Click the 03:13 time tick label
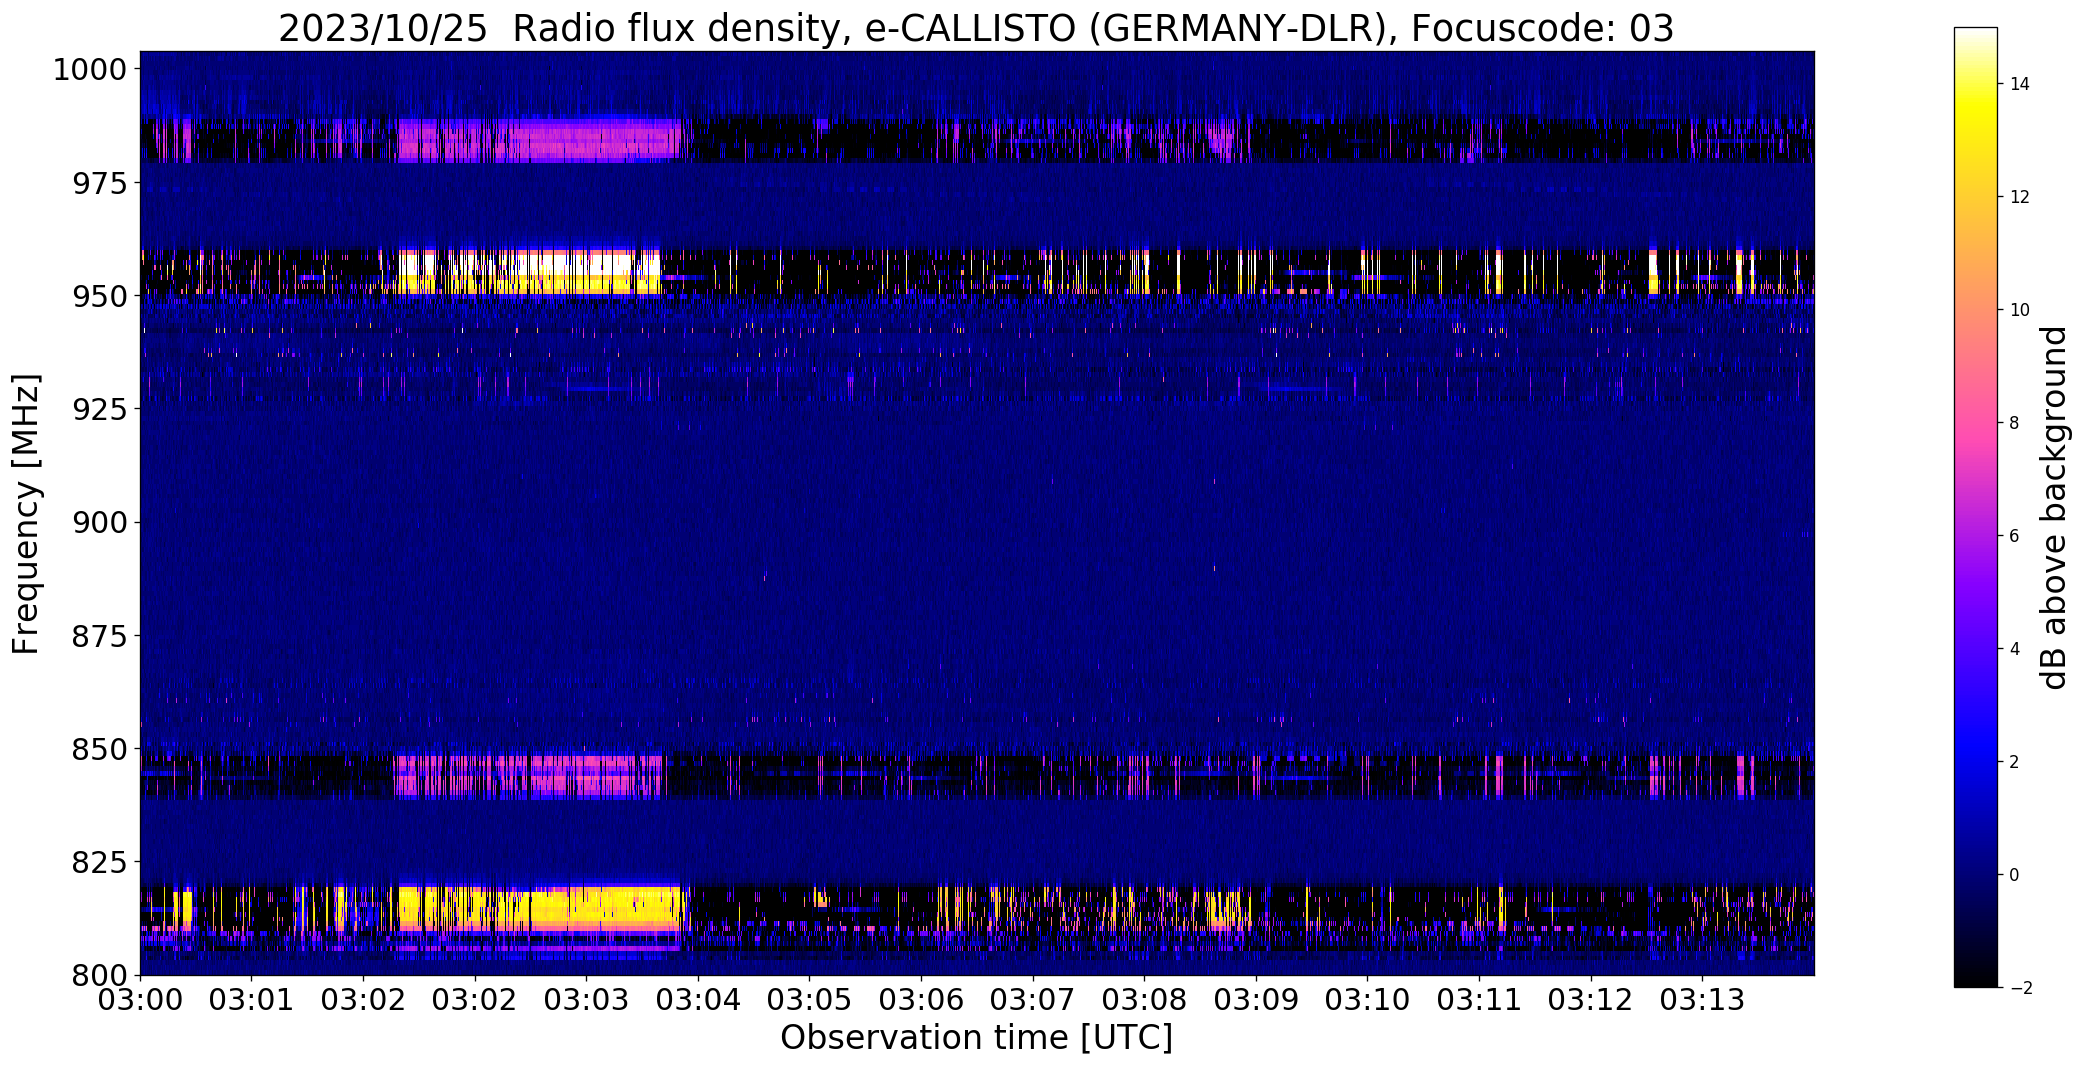Image resolution: width=2085 pixels, height=1067 pixels. pos(1703,999)
